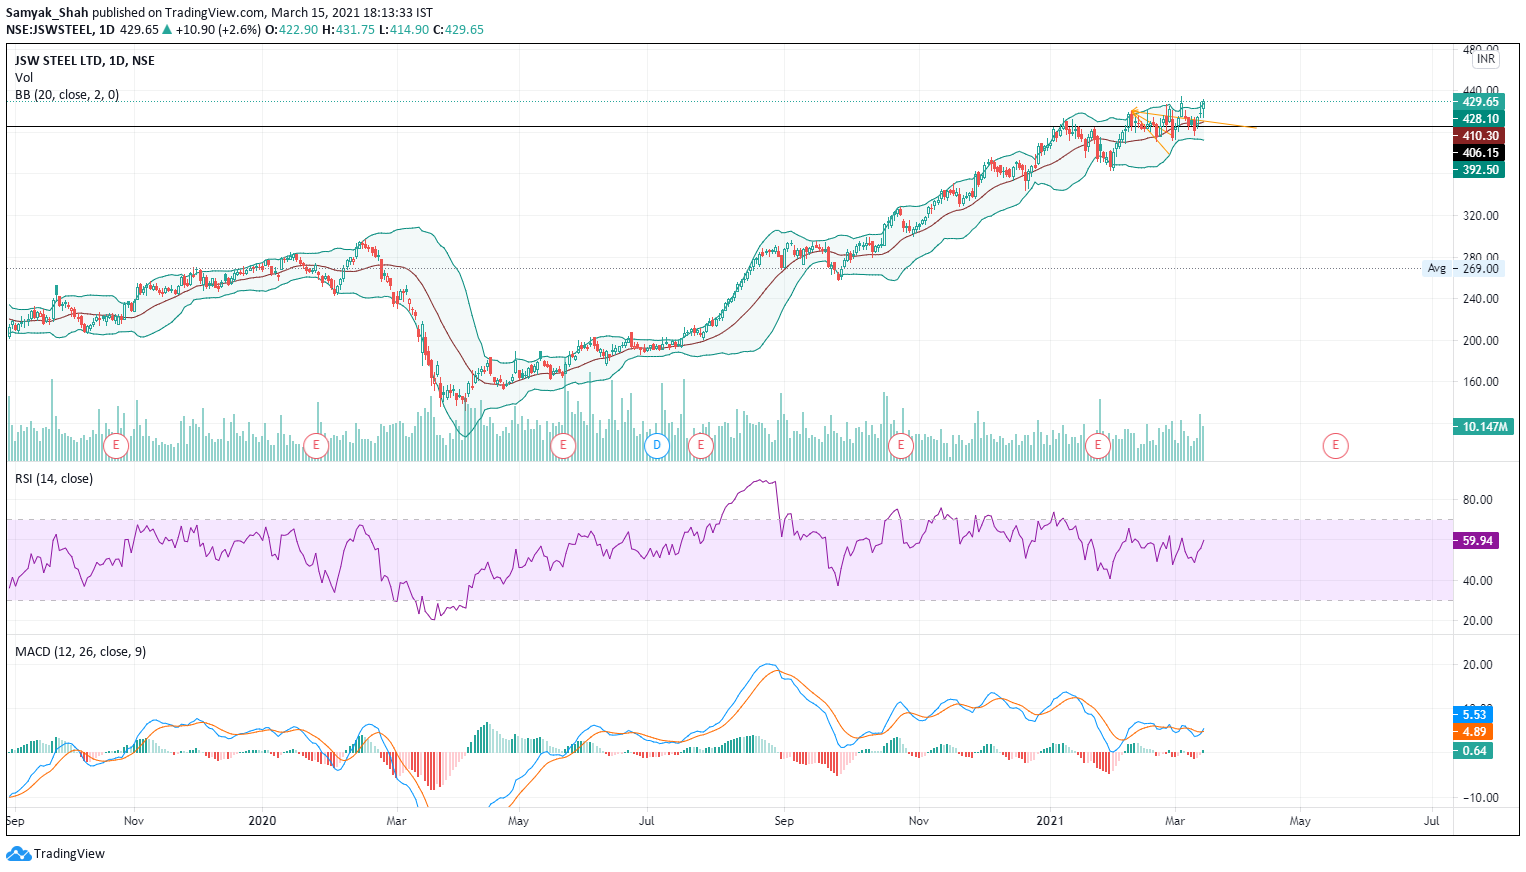Click the 2021 label on the time axis
Viewport: 1526px width, 872px height.
(x=1050, y=821)
